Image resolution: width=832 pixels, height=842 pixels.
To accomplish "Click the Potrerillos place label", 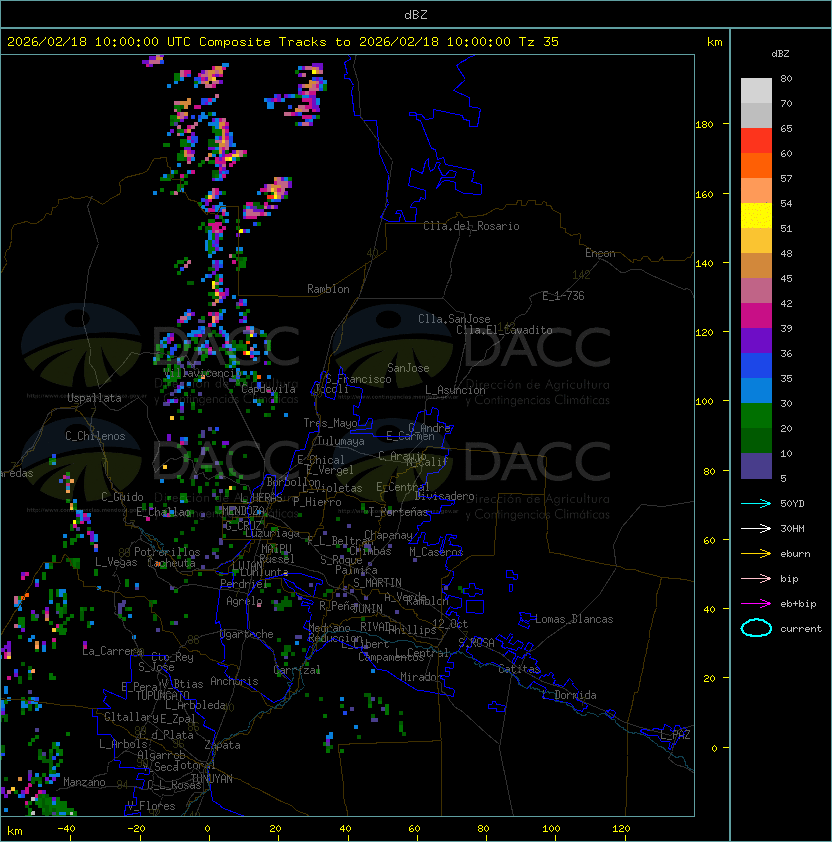I will pyautogui.click(x=167, y=552).
